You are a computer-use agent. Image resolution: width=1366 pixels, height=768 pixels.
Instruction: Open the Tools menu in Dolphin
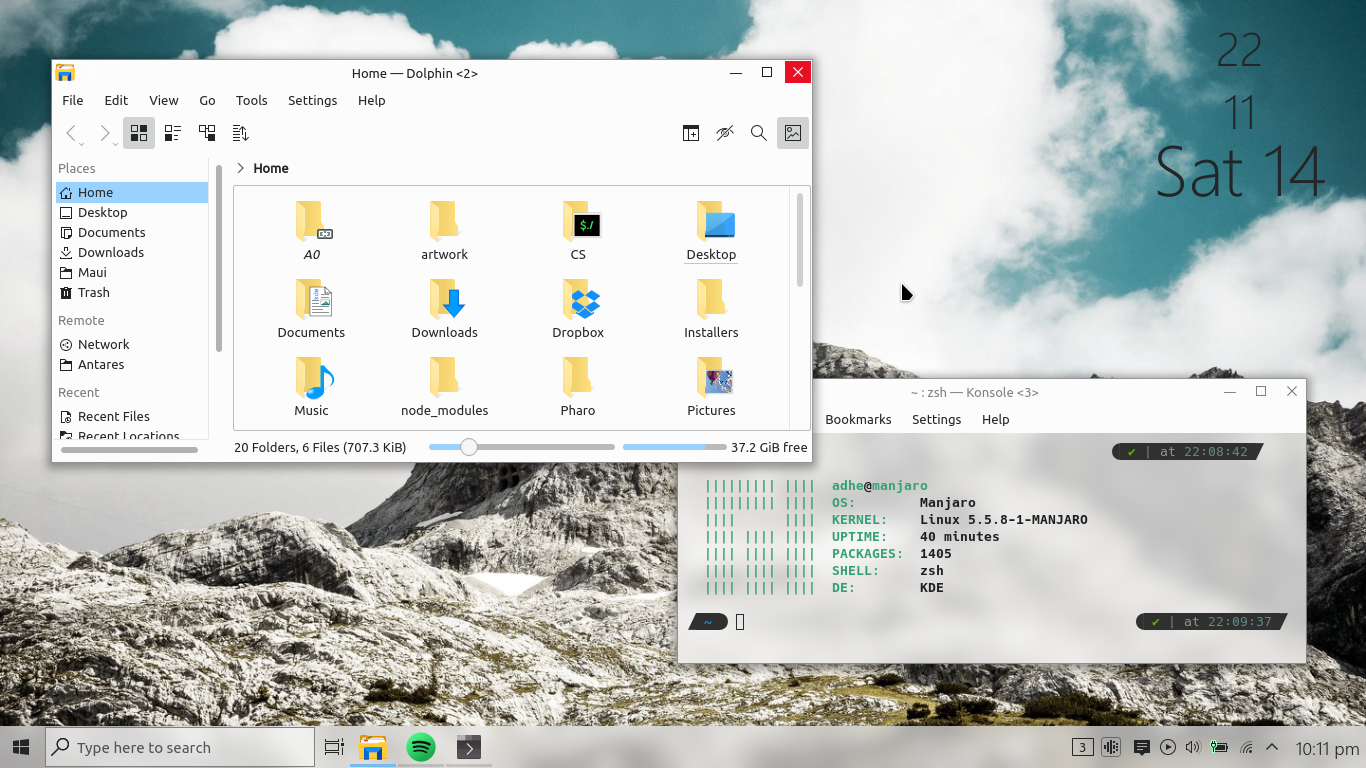pos(252,100)
